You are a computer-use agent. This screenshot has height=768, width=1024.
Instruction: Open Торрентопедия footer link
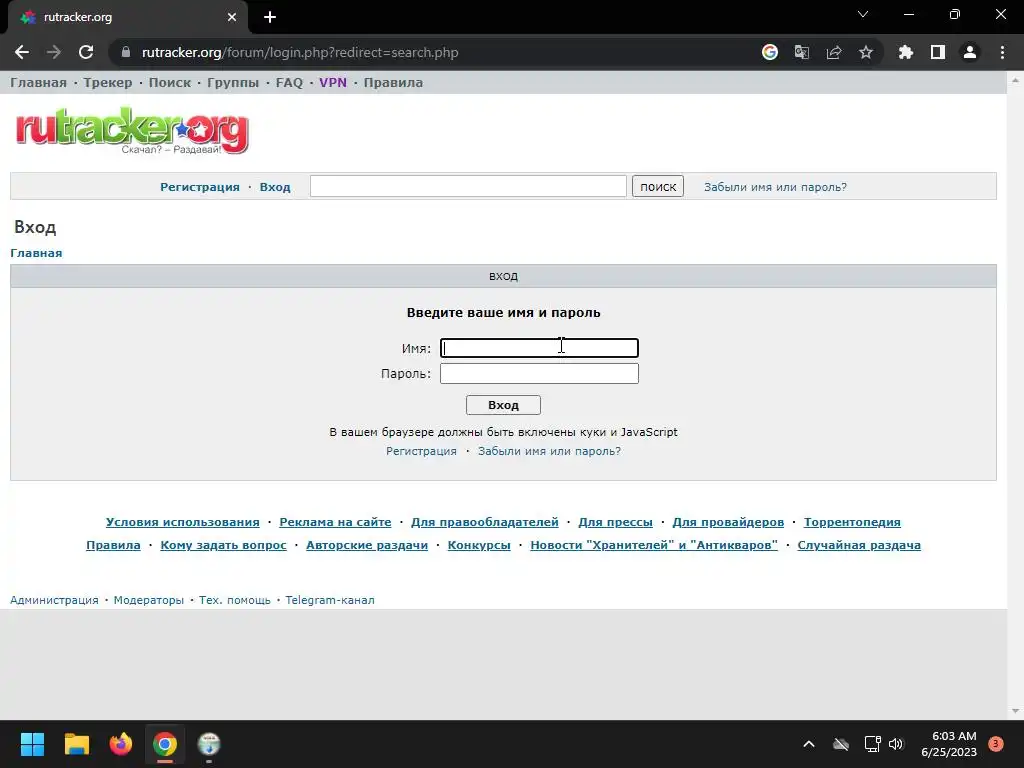(852, 522)
